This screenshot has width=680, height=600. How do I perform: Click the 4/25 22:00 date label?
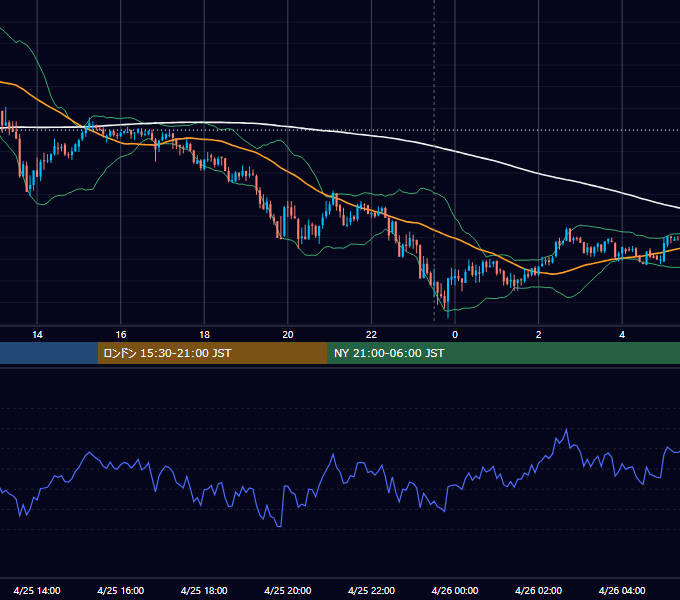coord(372,590)
